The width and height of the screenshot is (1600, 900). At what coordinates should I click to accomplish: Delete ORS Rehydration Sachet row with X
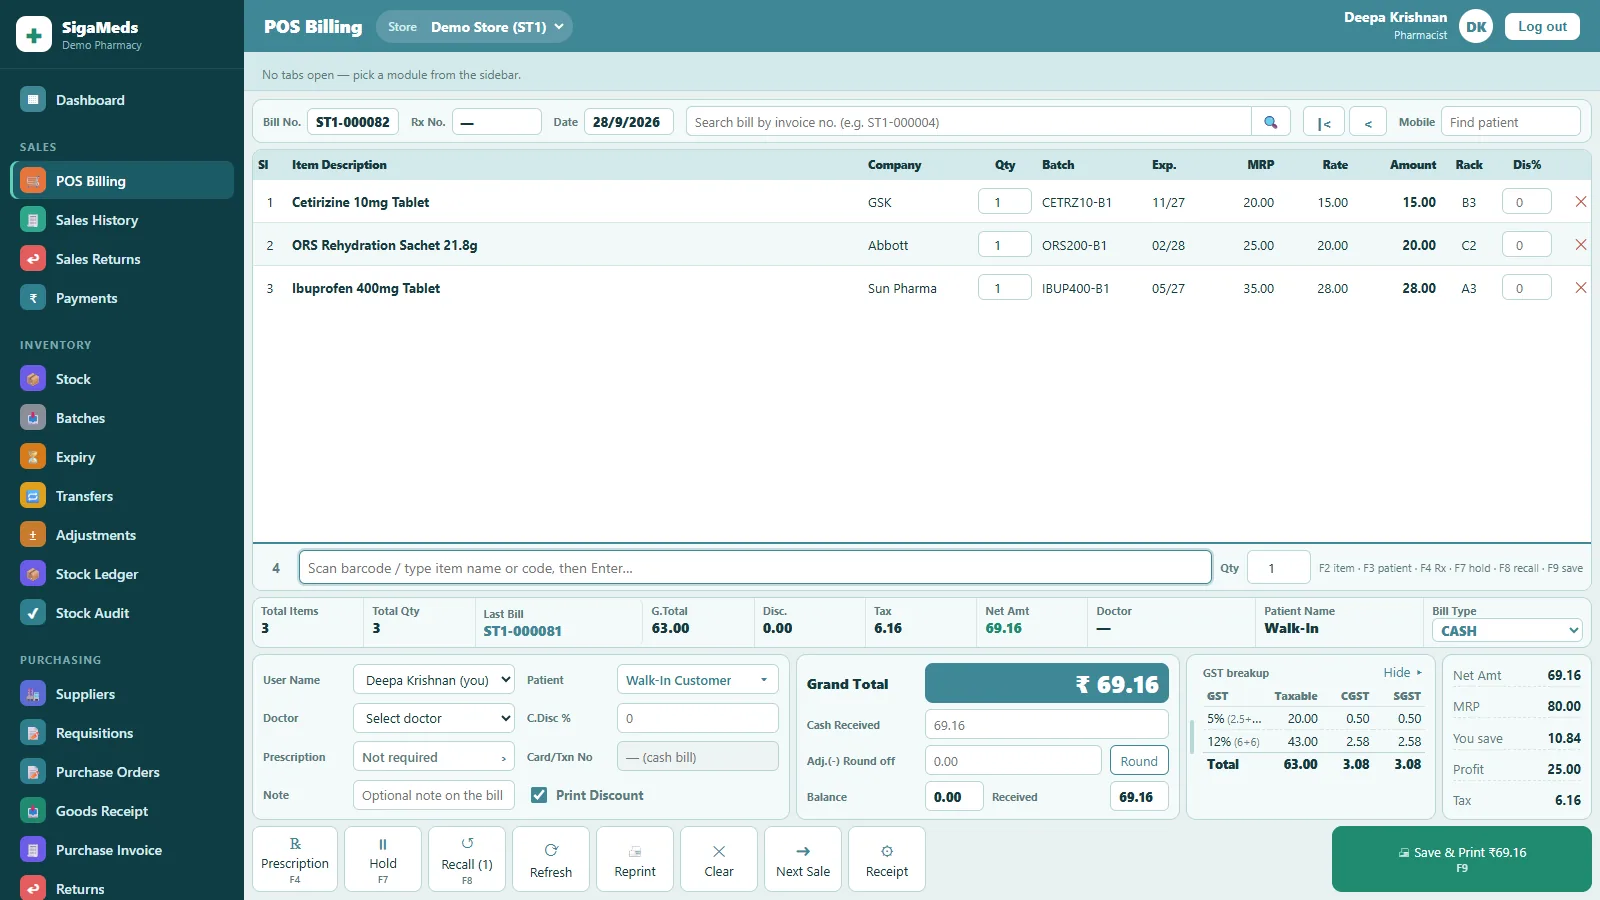coord(1581,245)
